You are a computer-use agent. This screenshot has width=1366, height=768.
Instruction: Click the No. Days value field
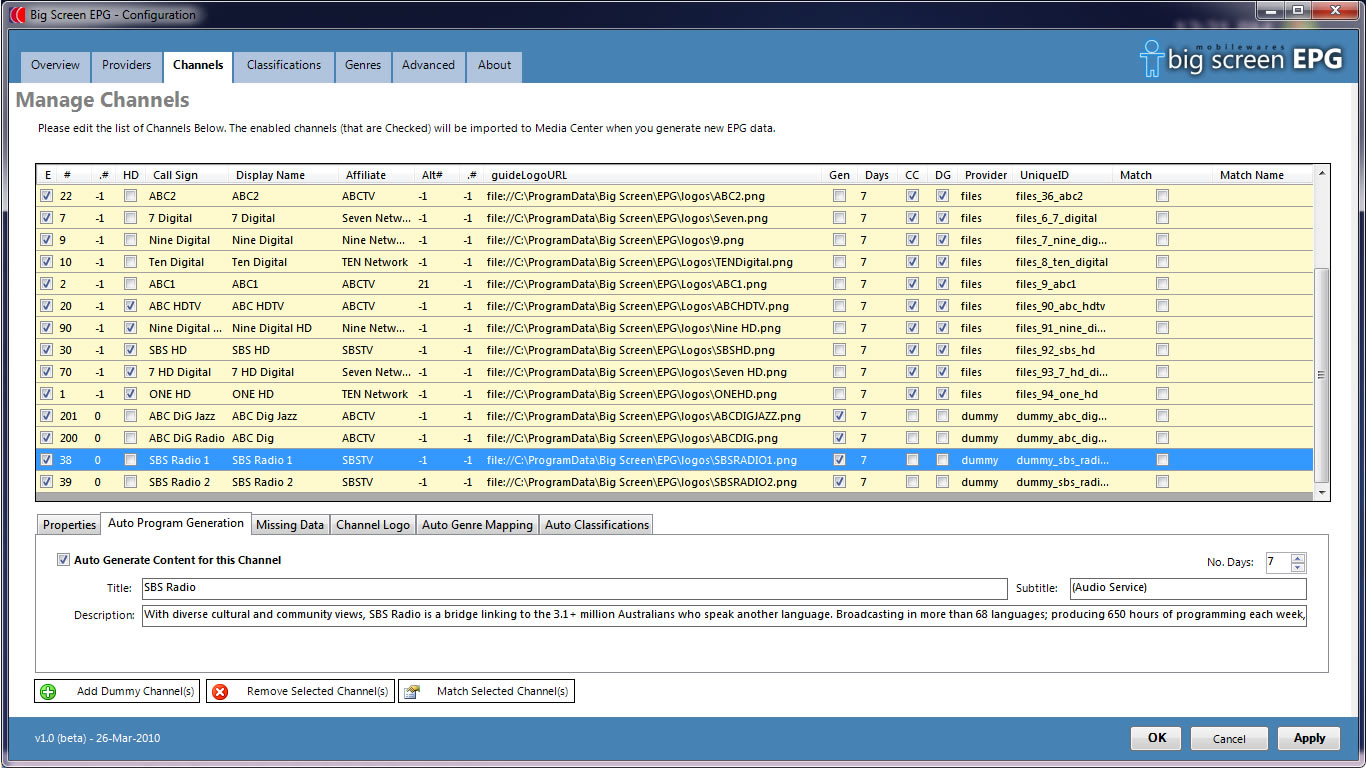click(1278, 563)
